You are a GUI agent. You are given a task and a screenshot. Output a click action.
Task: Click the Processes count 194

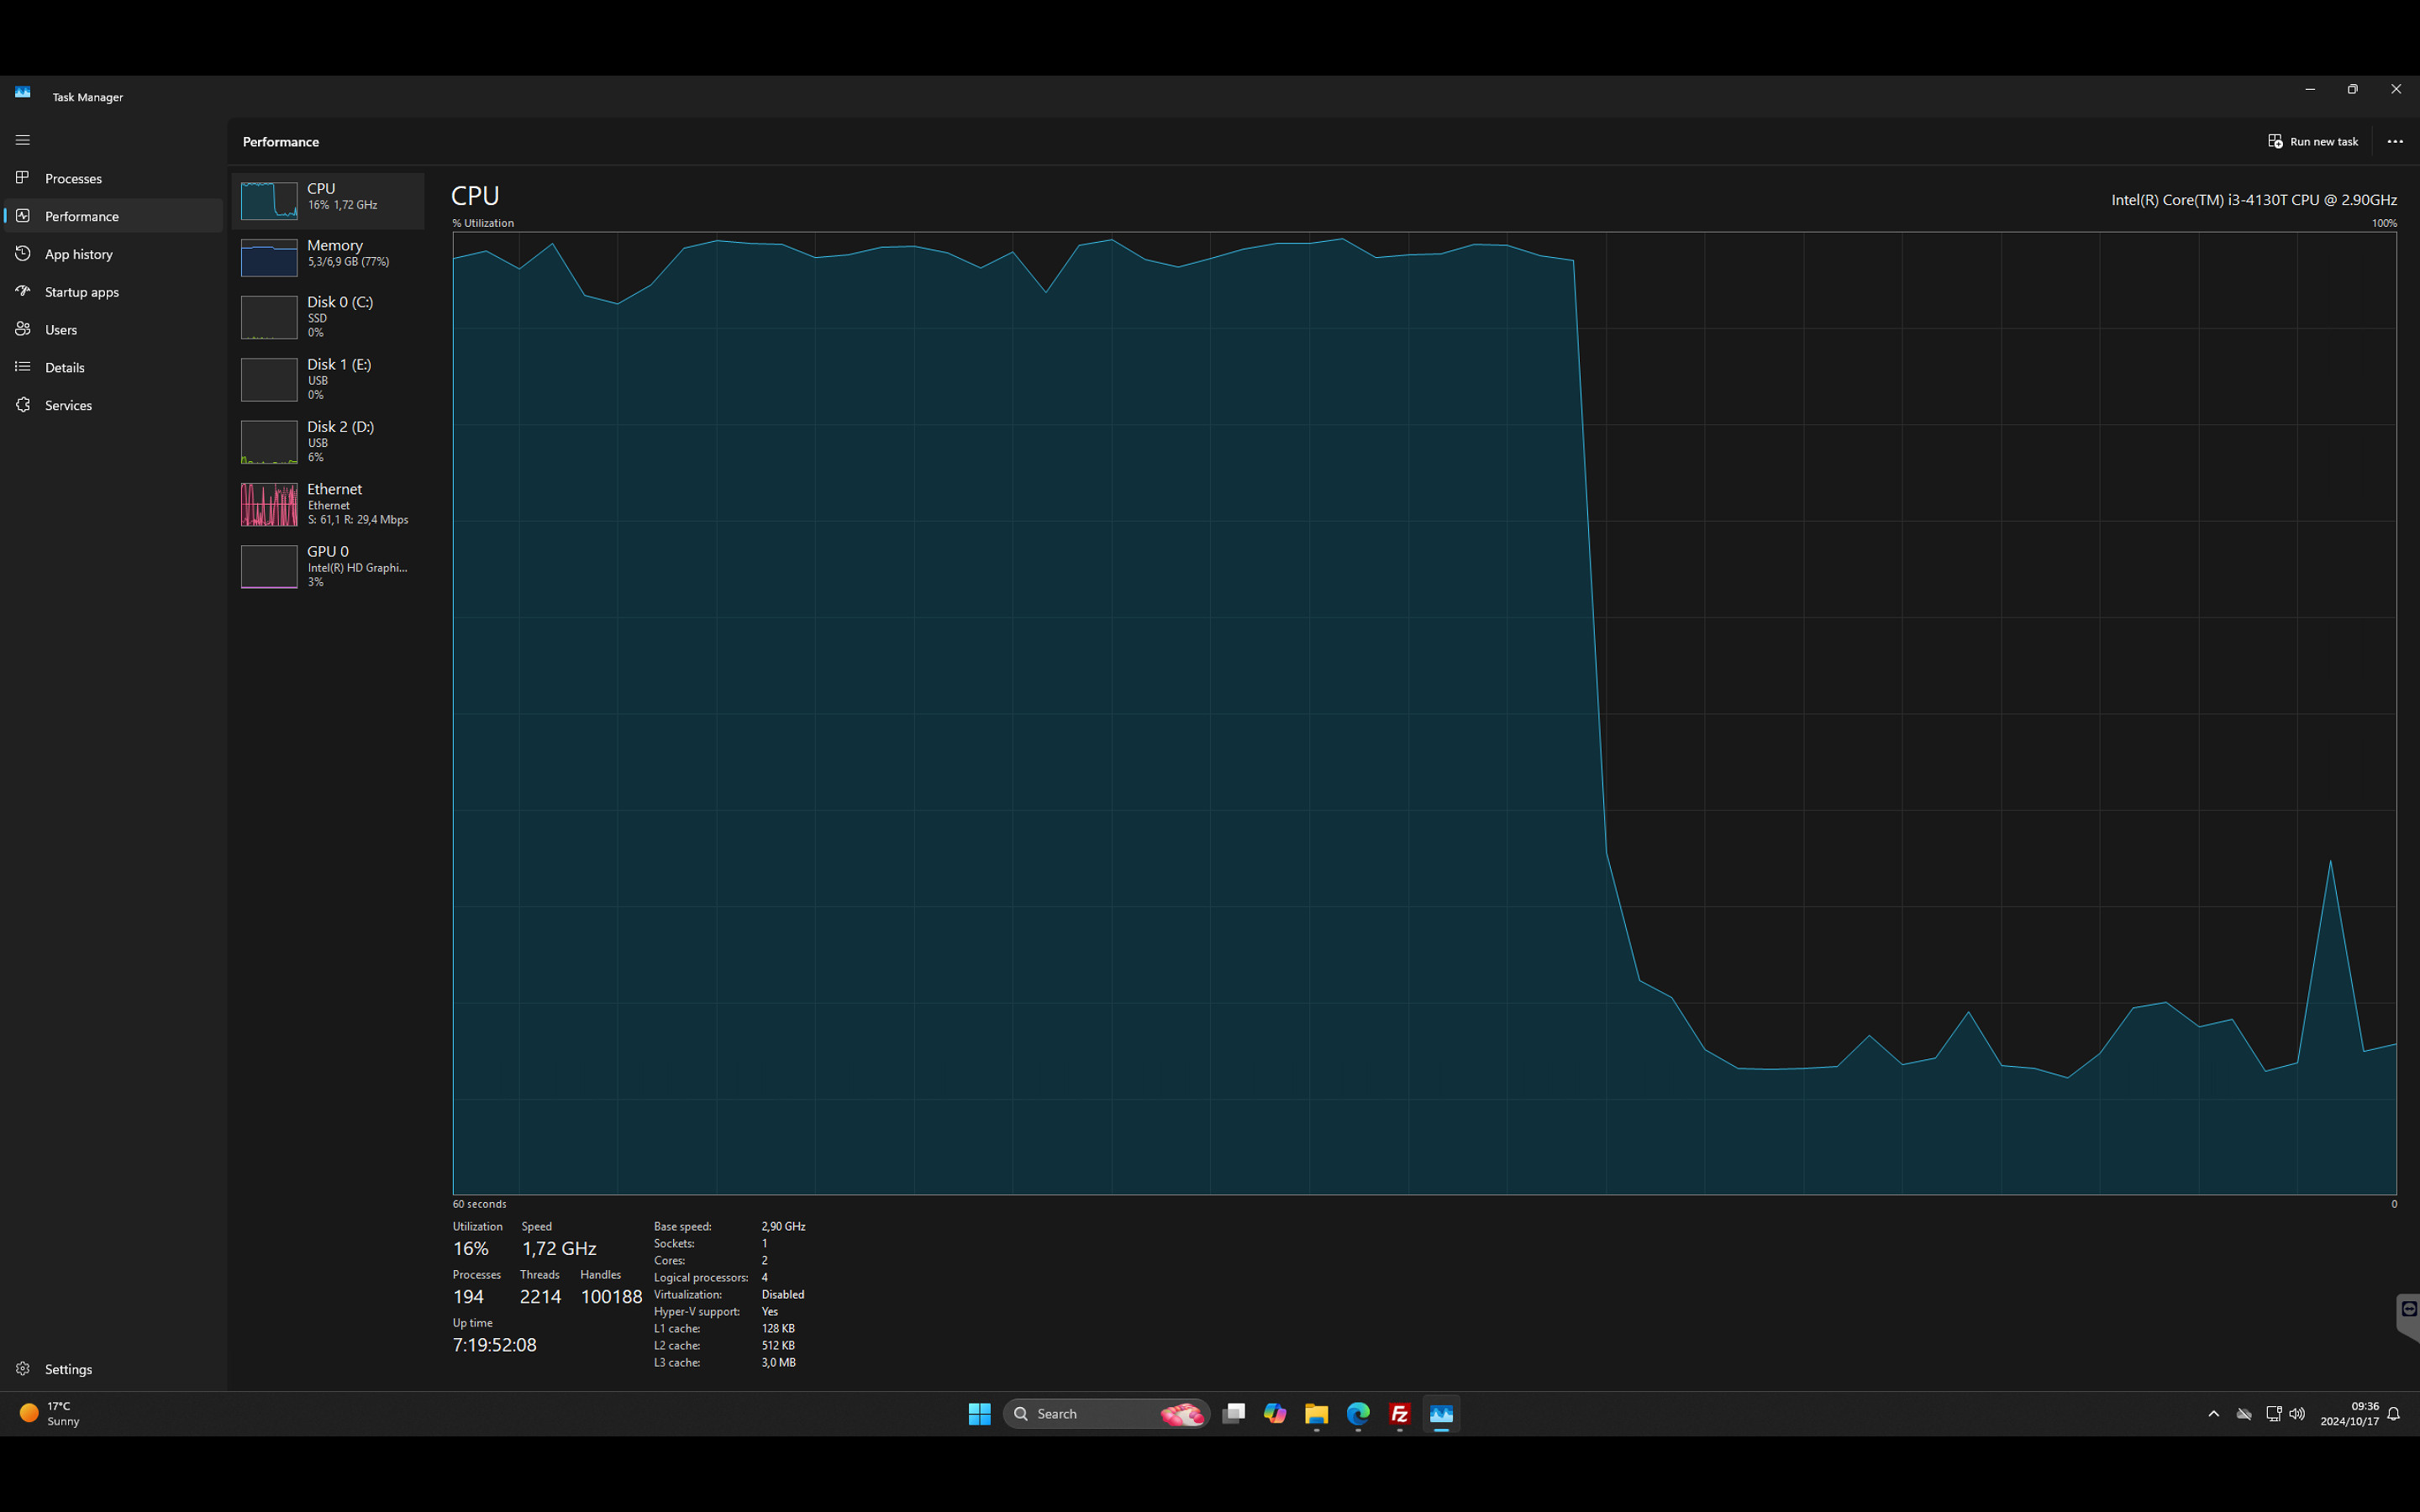[x=468, y=1297]
